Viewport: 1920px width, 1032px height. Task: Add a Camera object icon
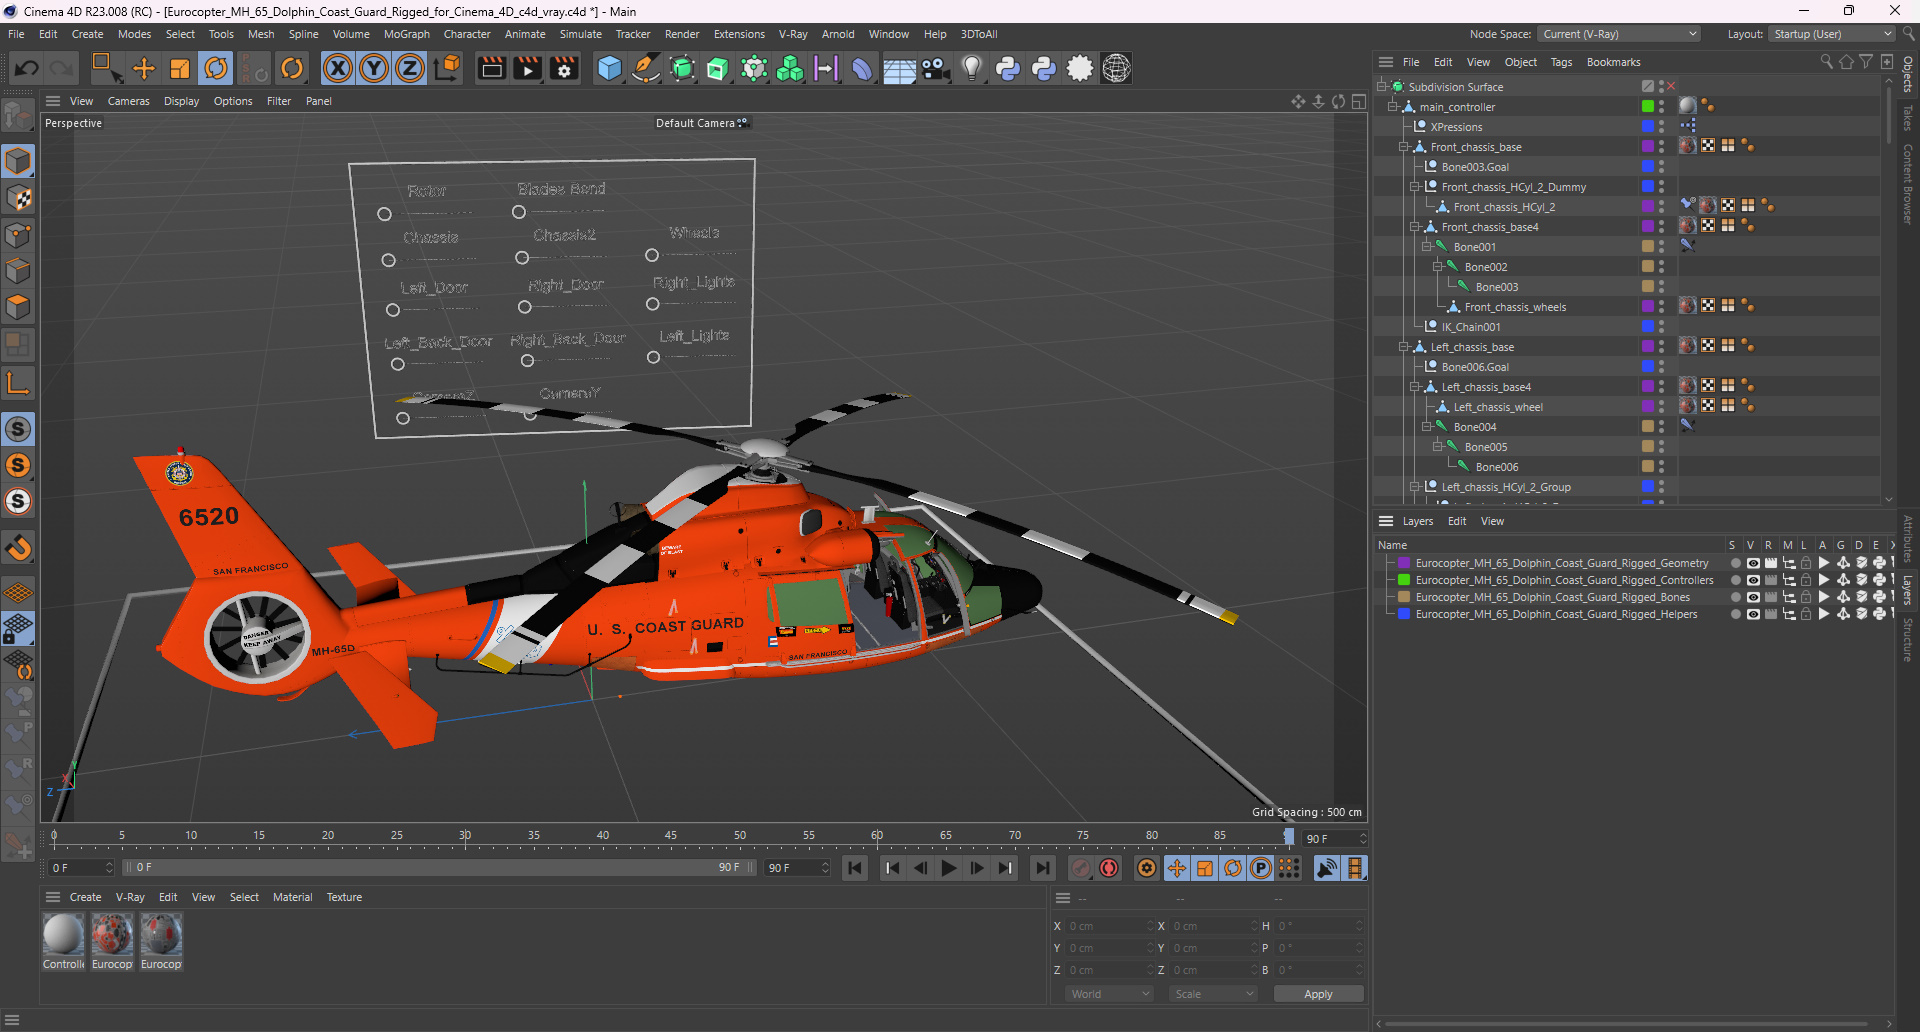[935, 68]
